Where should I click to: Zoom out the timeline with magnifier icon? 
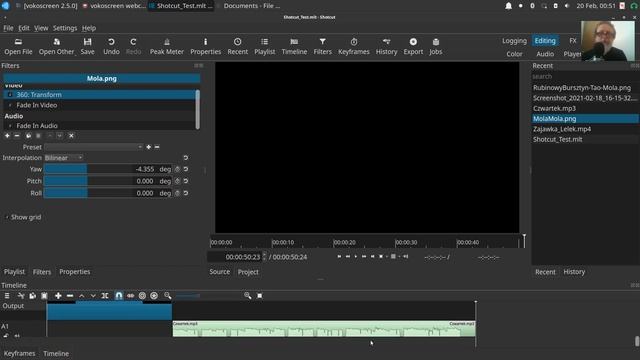[x=168, y=296]
